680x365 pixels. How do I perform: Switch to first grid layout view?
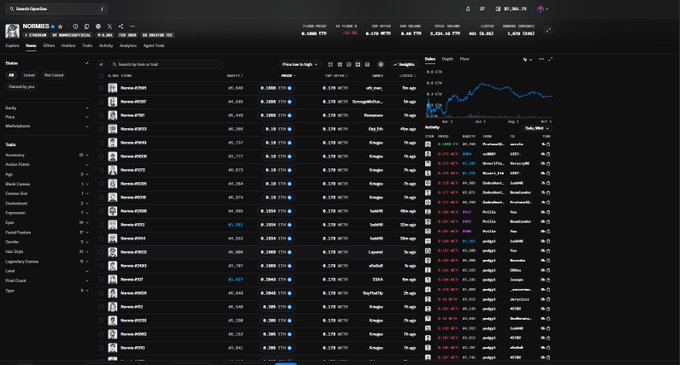(330, 64)
